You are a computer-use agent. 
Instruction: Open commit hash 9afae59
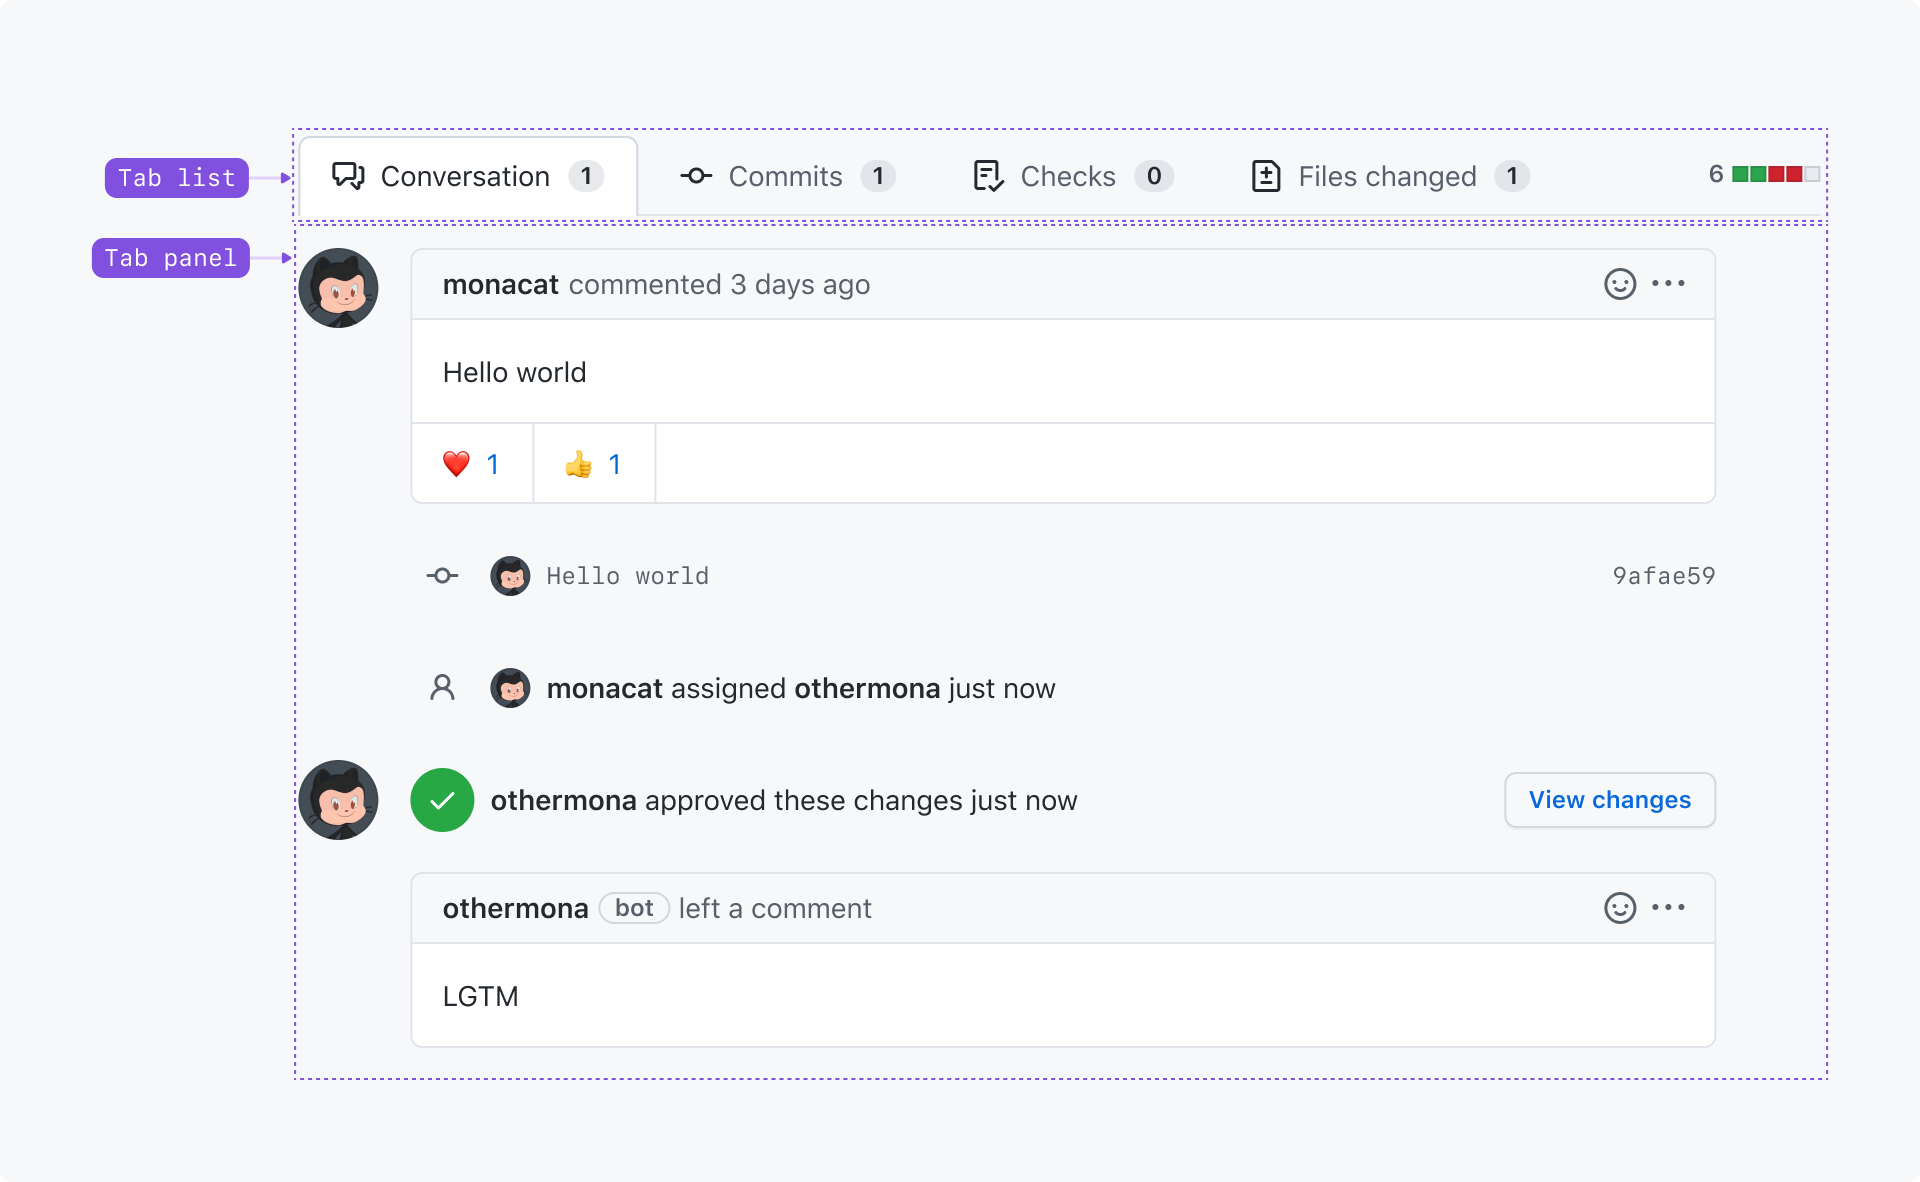(x=1663, y=576)
